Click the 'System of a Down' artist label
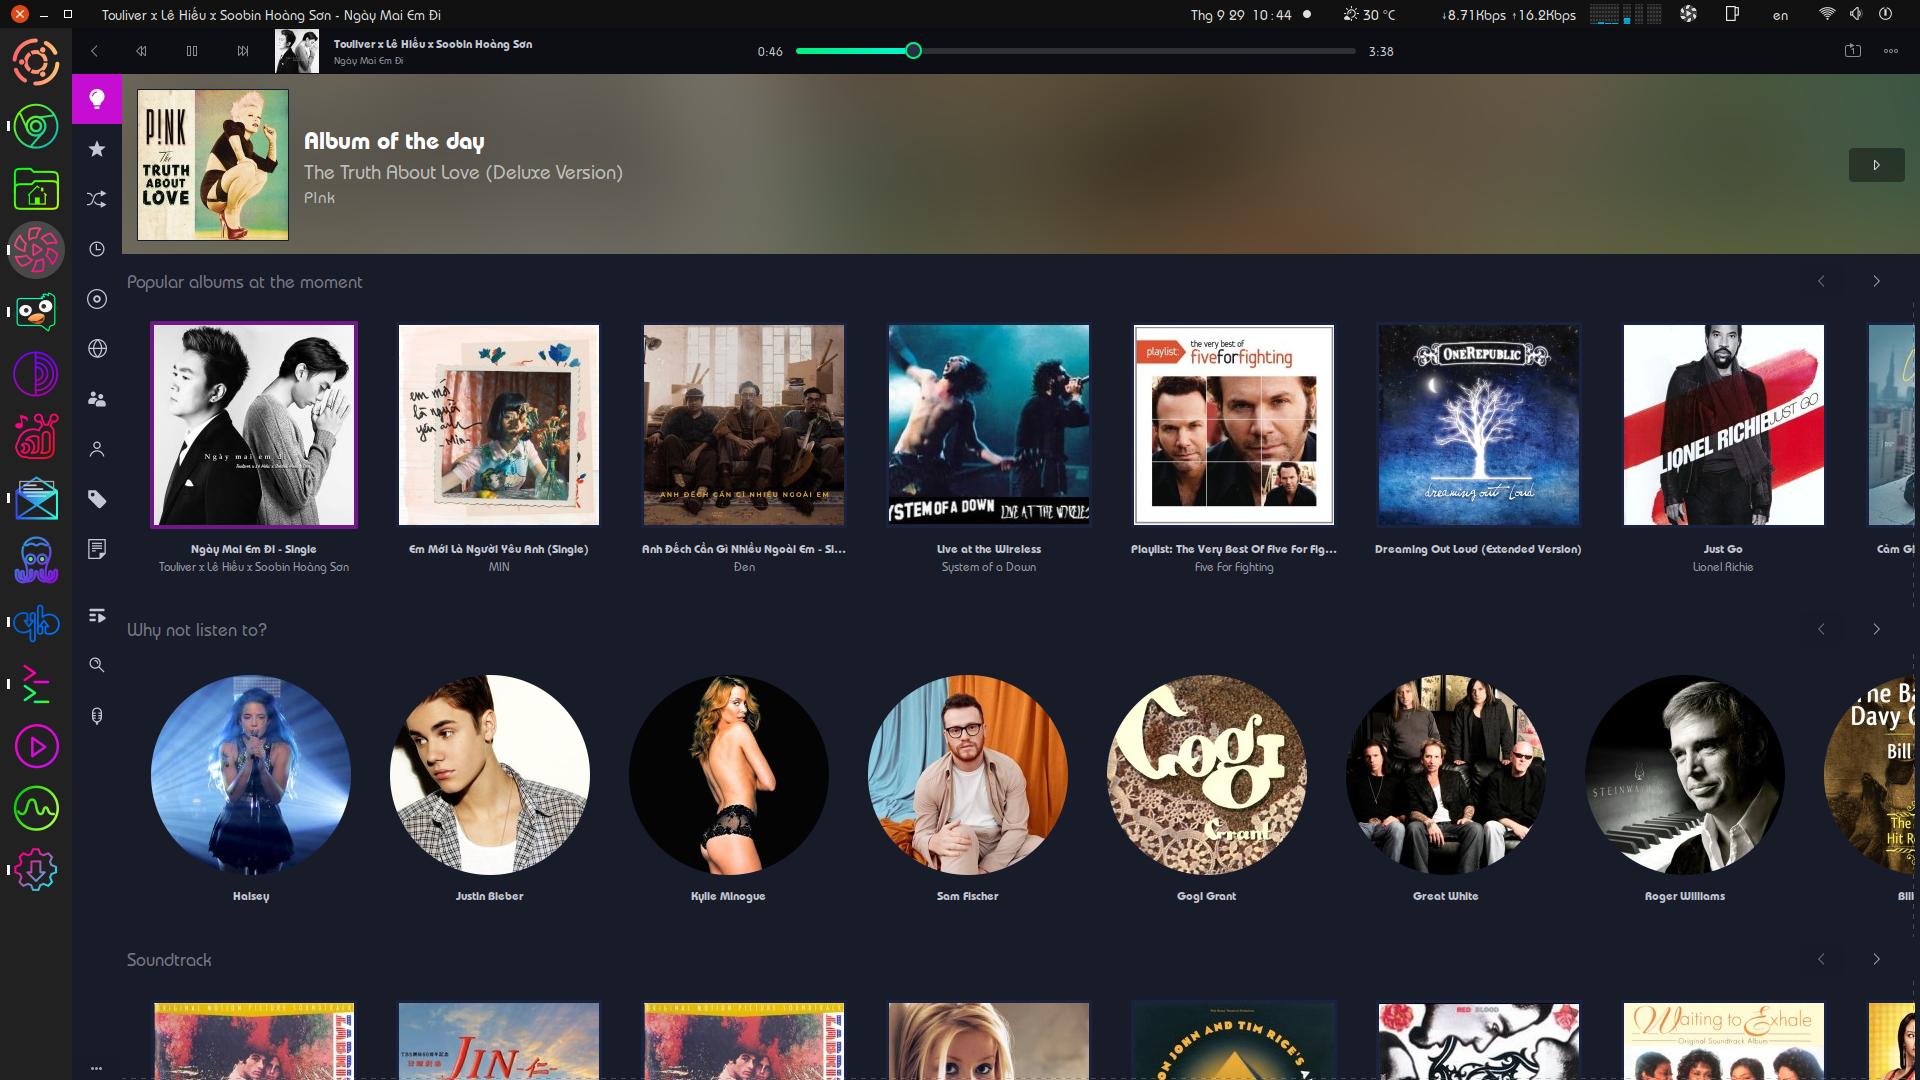Image resolution: width=1920 pixels, height=1080 pixels. [989, 567]
